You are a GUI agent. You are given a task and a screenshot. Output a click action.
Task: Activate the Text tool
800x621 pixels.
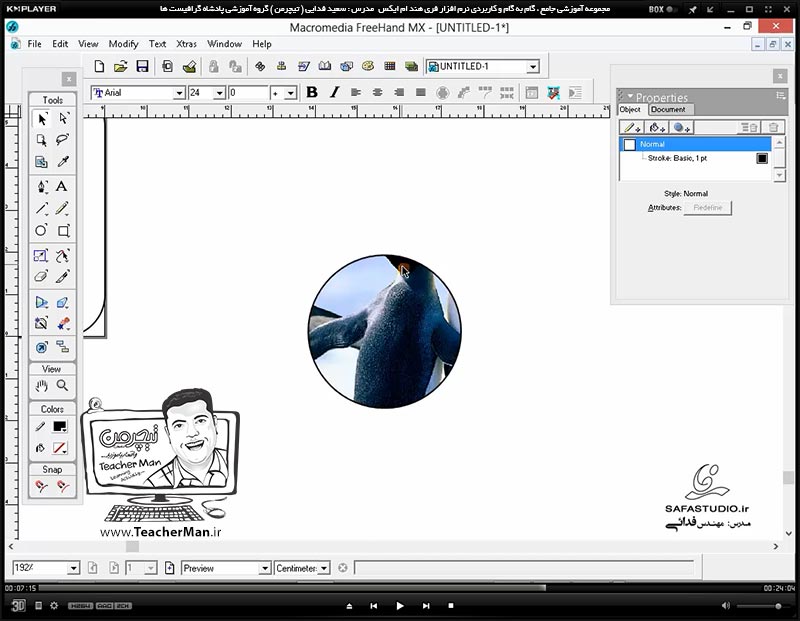(x=62, y=186)
